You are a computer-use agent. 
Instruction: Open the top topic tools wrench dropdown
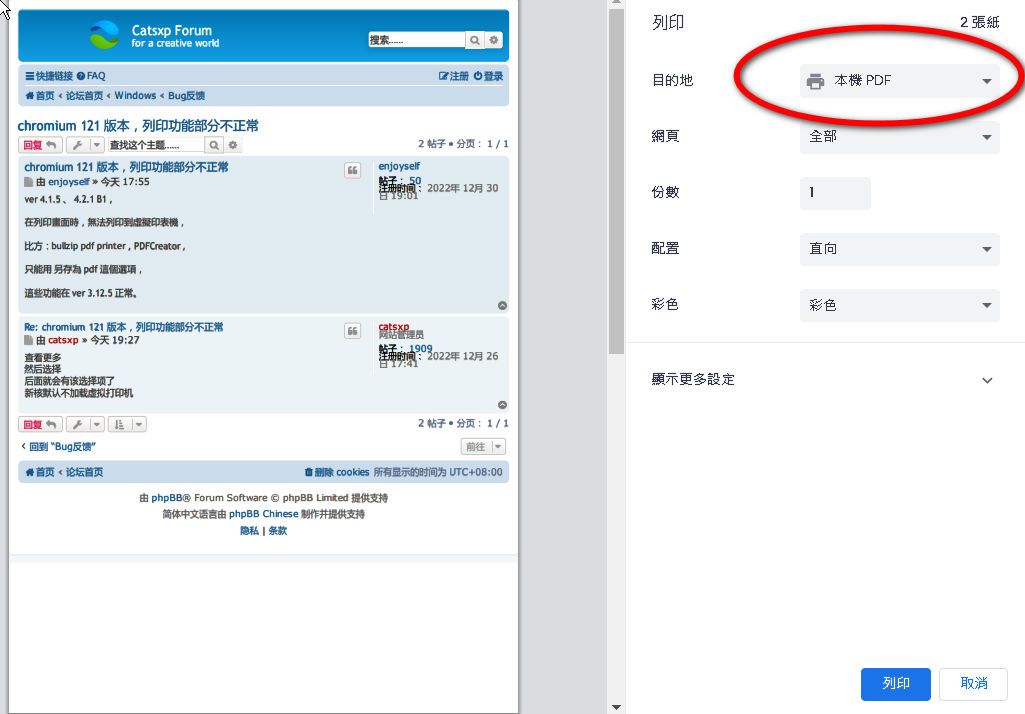(85, 145)
